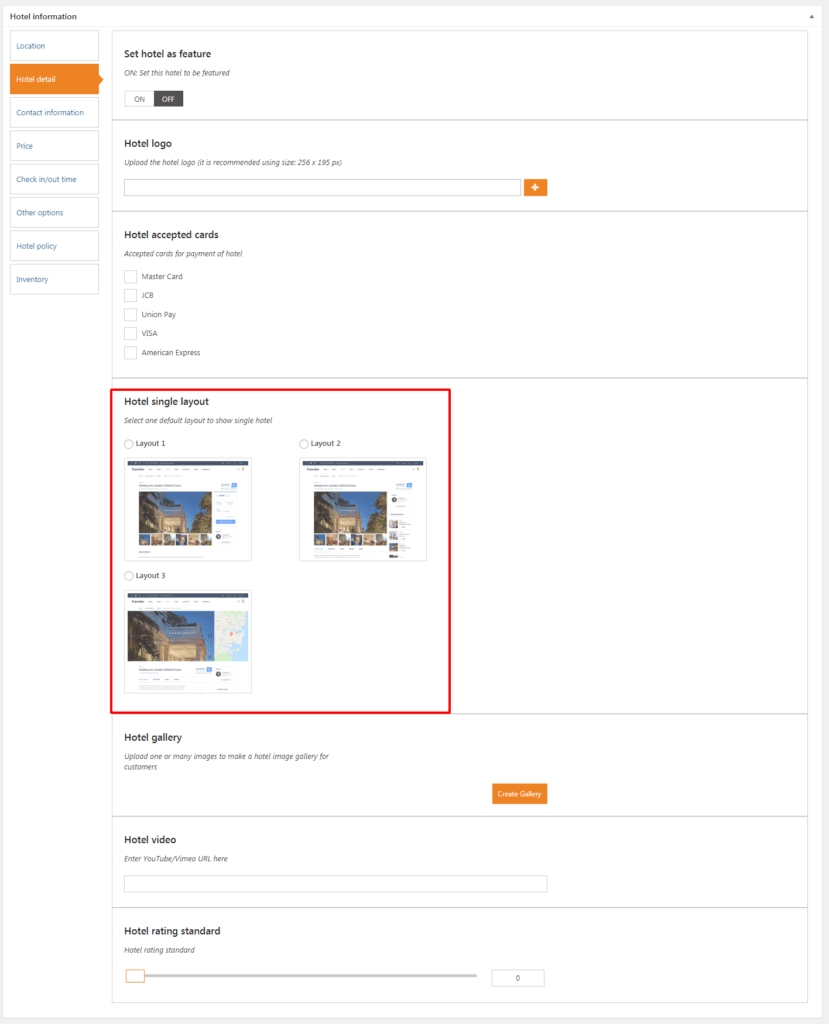Click the plus icon to upload hotel logo
The image size is (829, 1024).
[535, 188]
